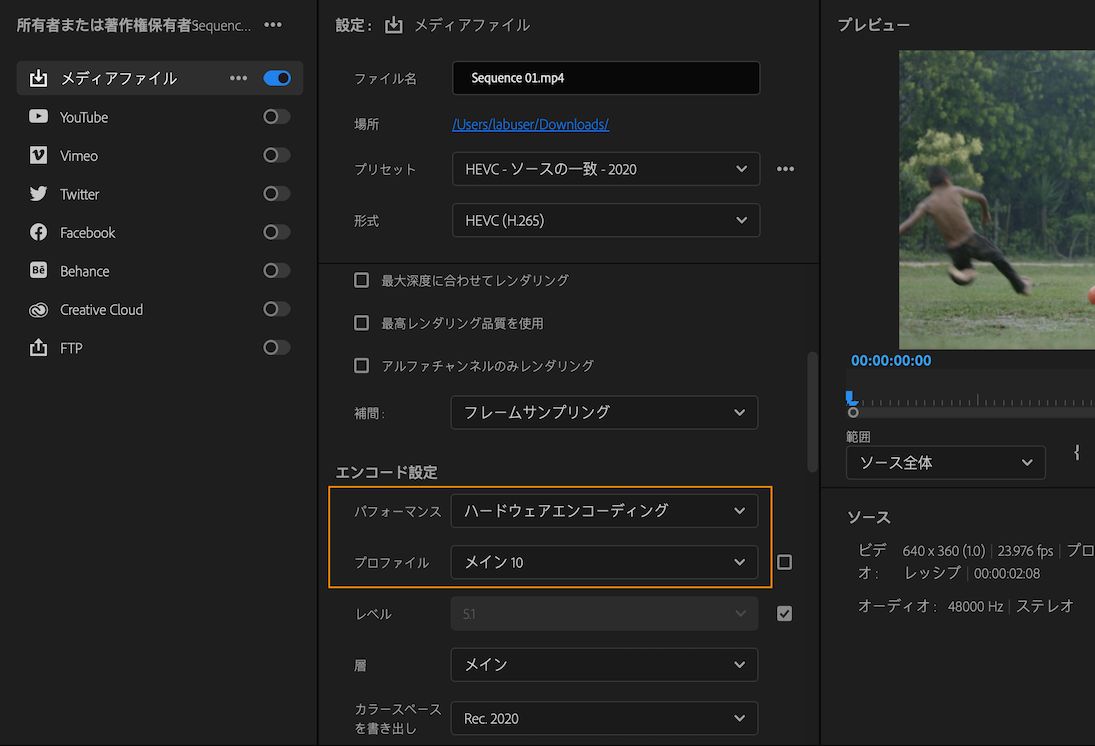Open the 範囲 dropdown ソース全体
This screenshot has width=1095, height=746.
point(946,462)
